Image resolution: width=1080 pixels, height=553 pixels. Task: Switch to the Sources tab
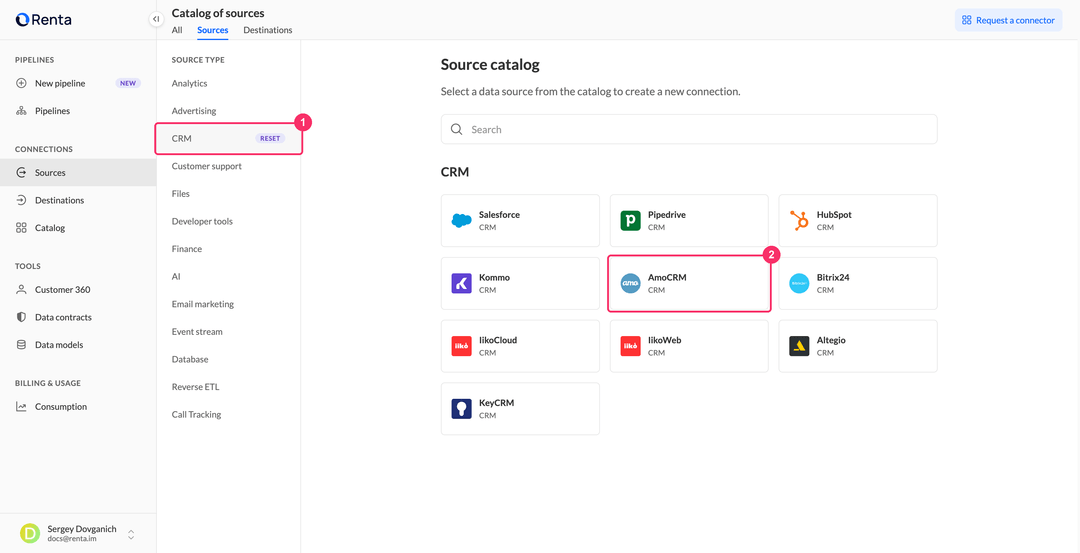pyautogui.click(x=213, y=30)
